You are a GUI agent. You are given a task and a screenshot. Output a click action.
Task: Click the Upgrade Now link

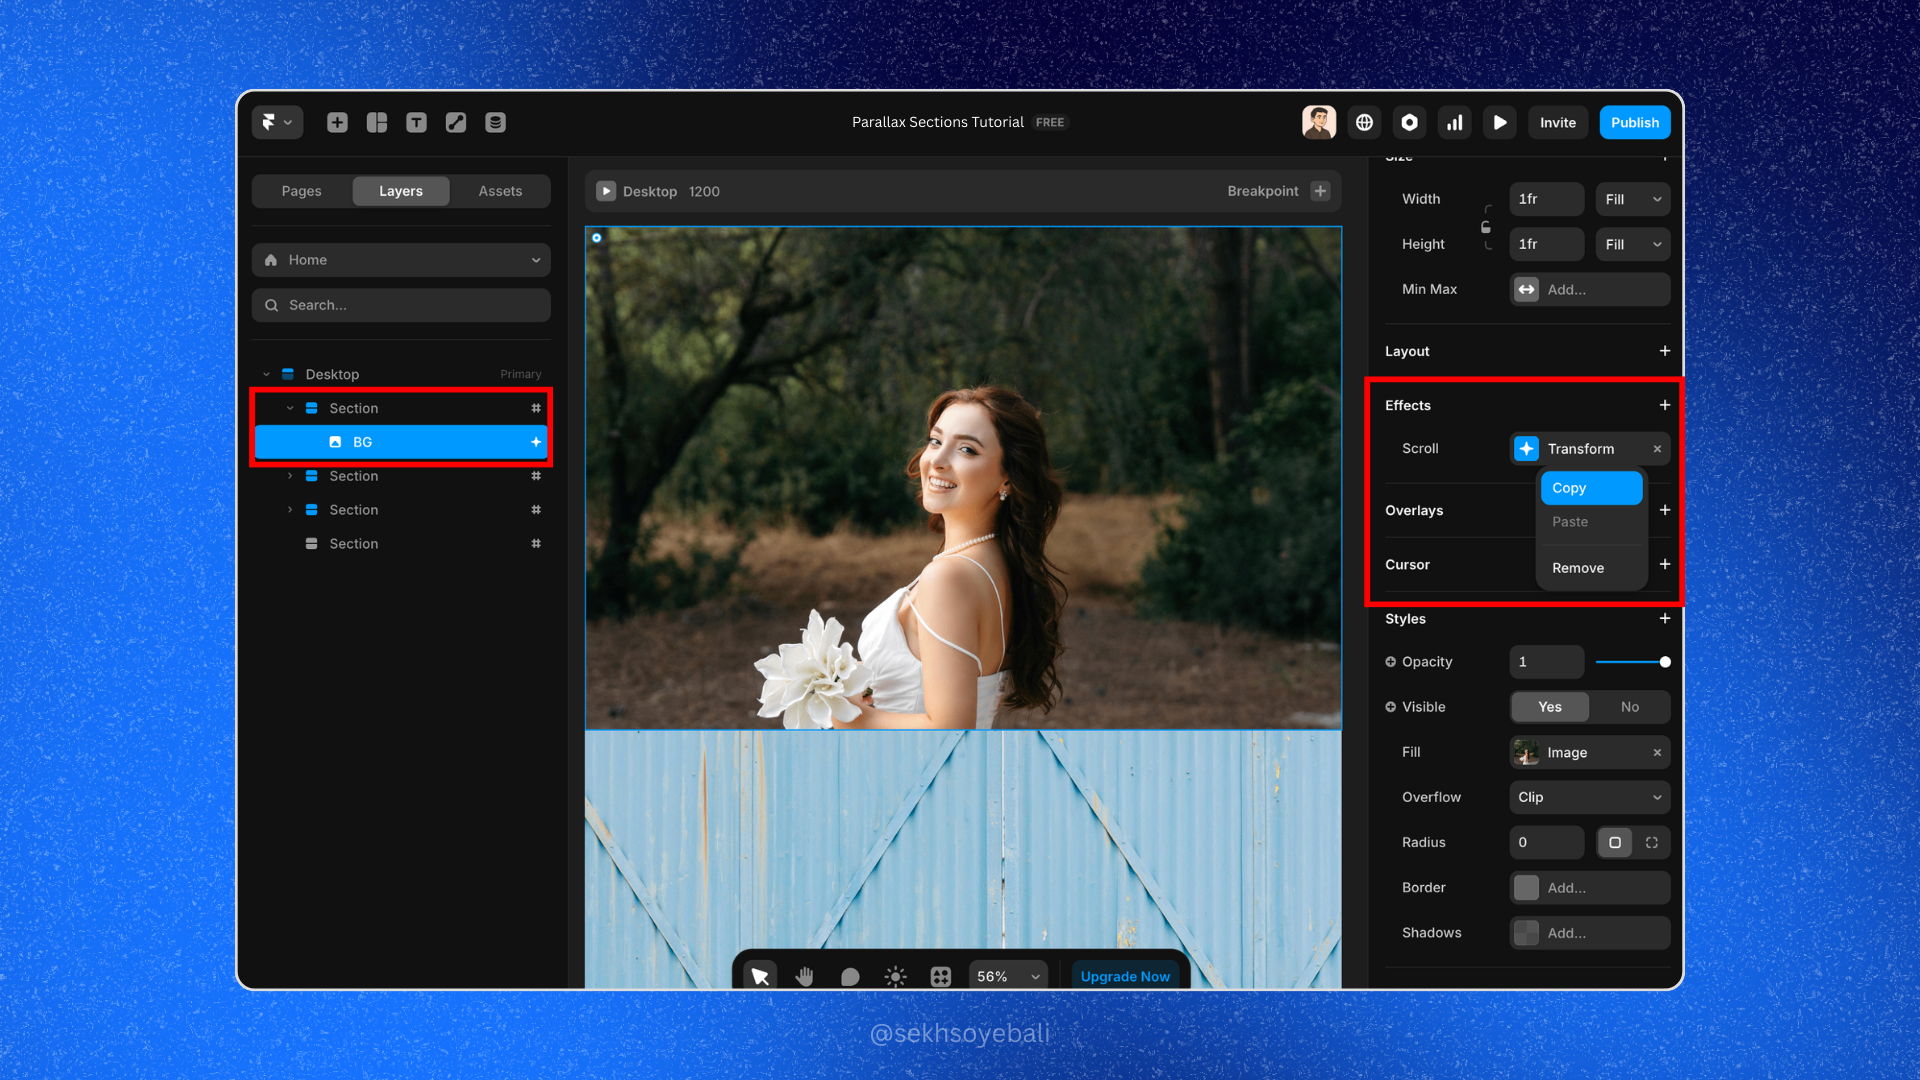[1125, 976]
